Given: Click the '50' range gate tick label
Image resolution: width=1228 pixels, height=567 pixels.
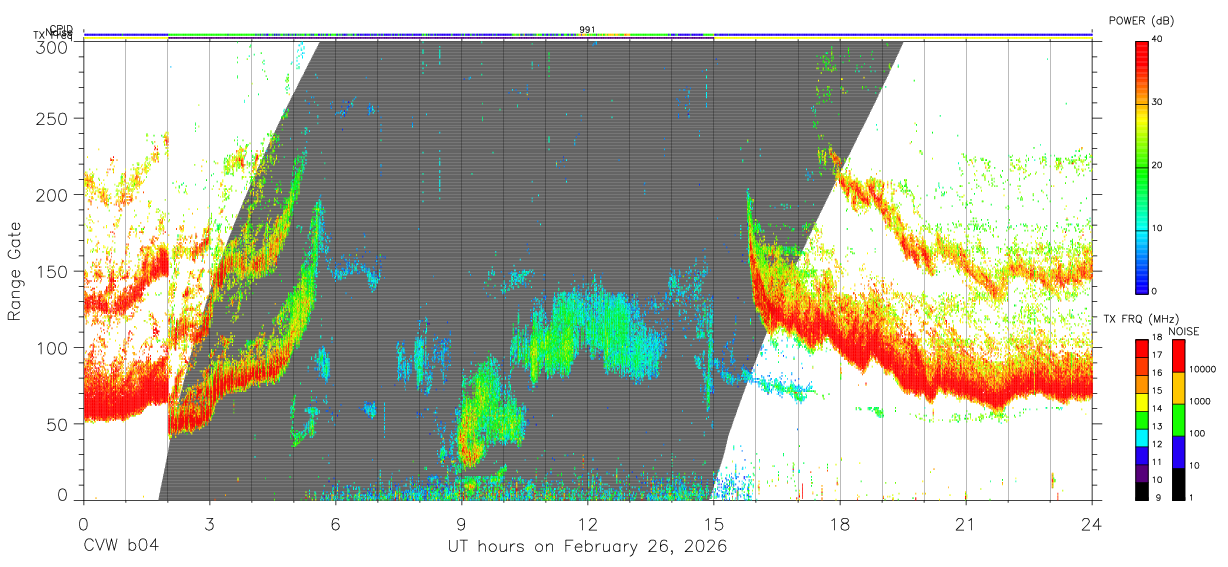Looking at the screenshot, I should click(58, 424).
